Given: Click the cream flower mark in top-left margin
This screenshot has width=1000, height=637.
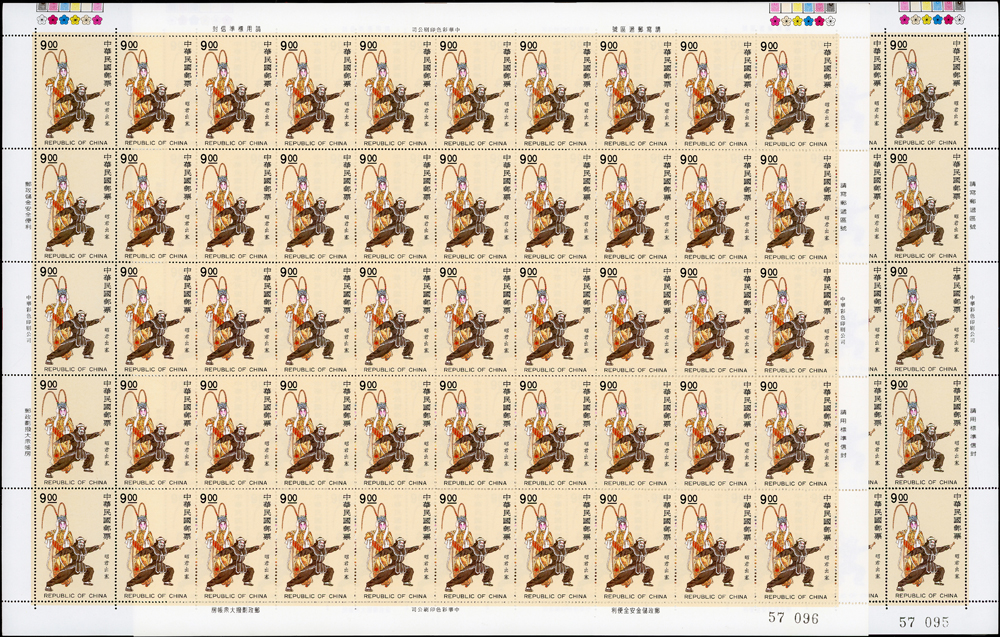Looking at the screenshot, I should coord(86,20).
